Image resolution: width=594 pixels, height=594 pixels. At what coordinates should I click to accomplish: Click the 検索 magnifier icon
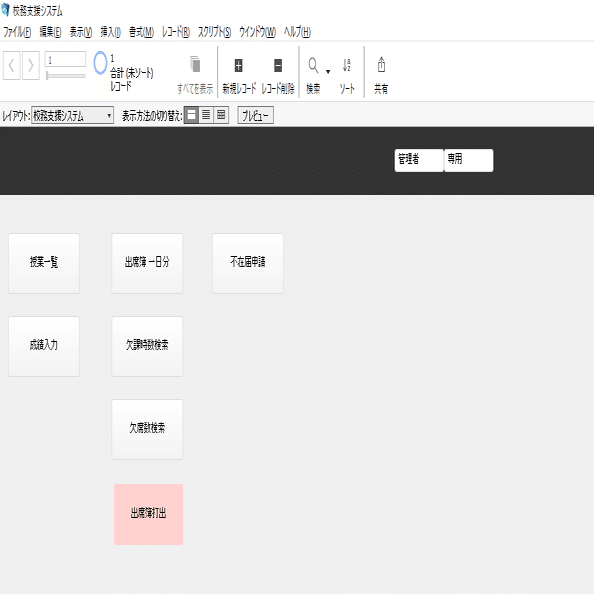click(x=313, y=65)
